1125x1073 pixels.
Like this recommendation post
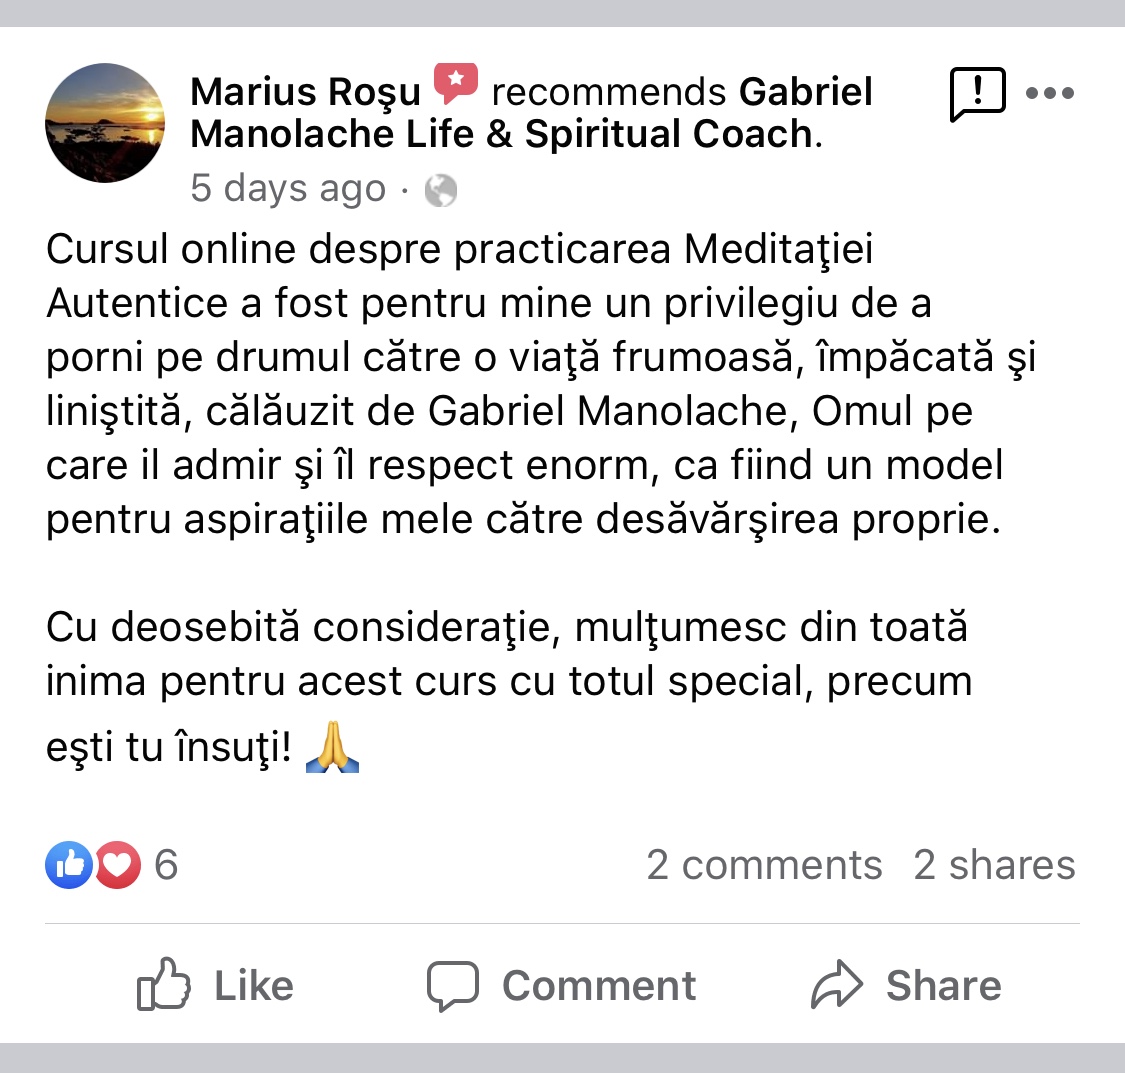215,985
